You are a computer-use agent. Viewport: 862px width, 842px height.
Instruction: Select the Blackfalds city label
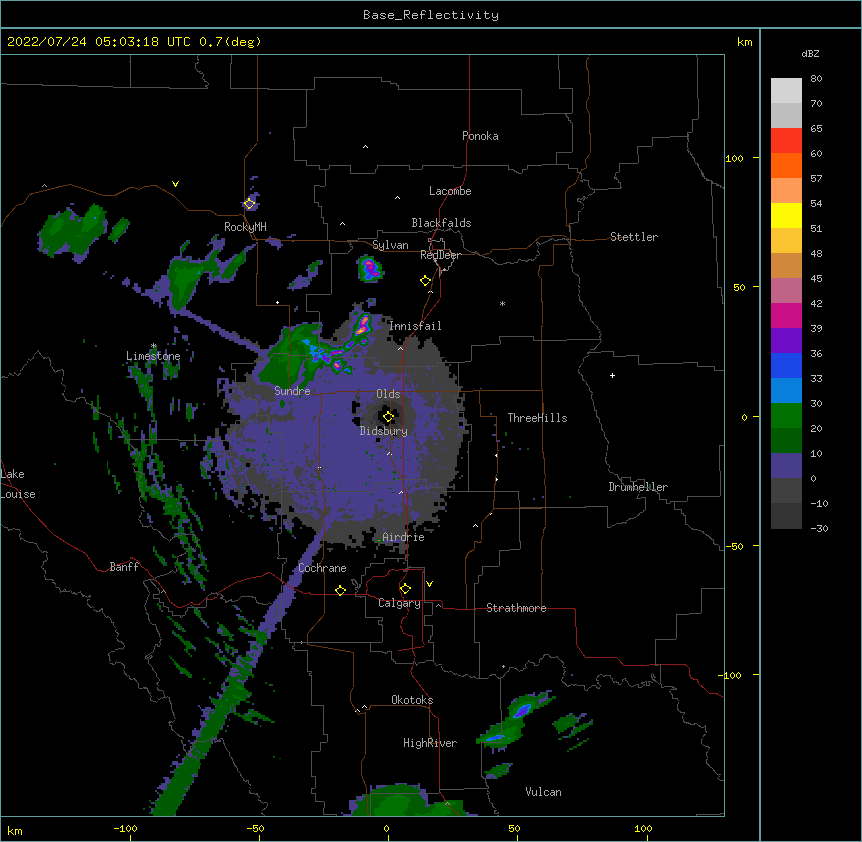pyautogui.click(x=441, y=223)
